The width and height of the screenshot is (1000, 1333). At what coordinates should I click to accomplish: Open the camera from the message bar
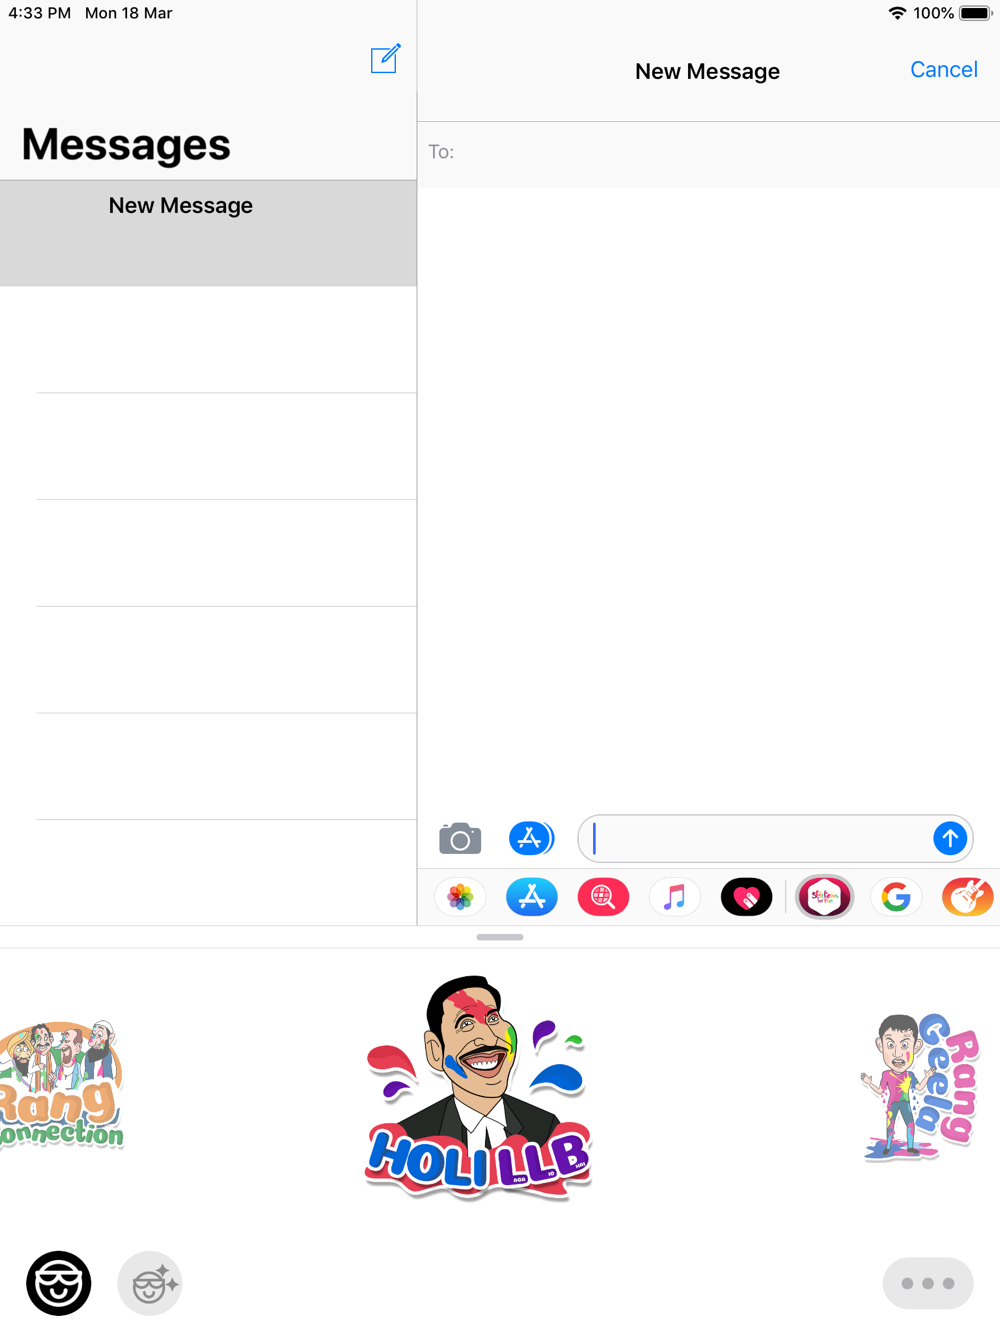click(460, 838)
